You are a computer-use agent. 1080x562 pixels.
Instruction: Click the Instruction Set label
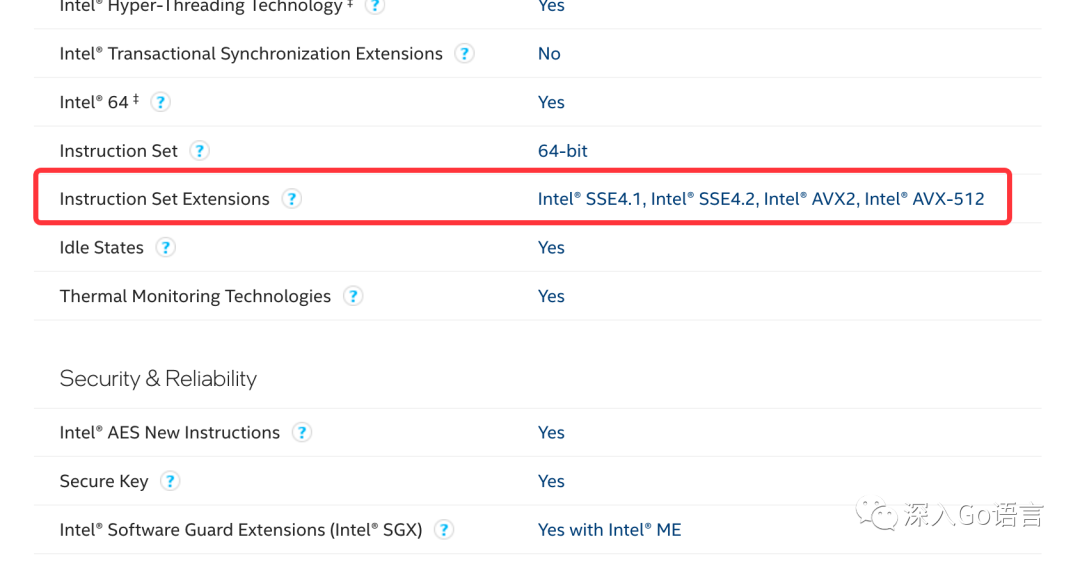[118, 151]
